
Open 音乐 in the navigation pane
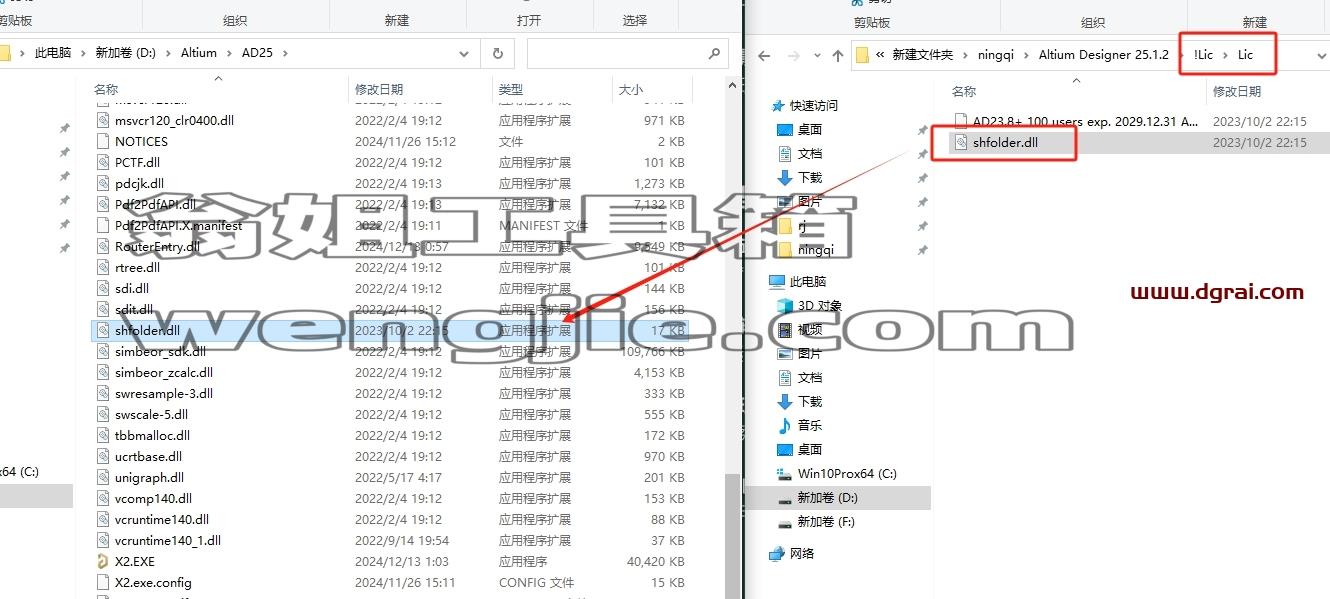tap(809, 425)
